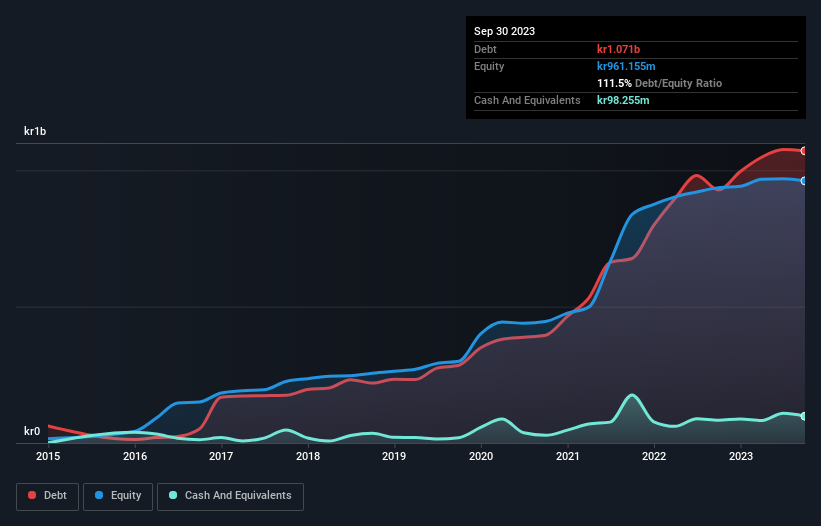This screenshot has width=821, height=526.
Task: Click the teal Cash endpoint marker
Action: click(x=804, y=416)
